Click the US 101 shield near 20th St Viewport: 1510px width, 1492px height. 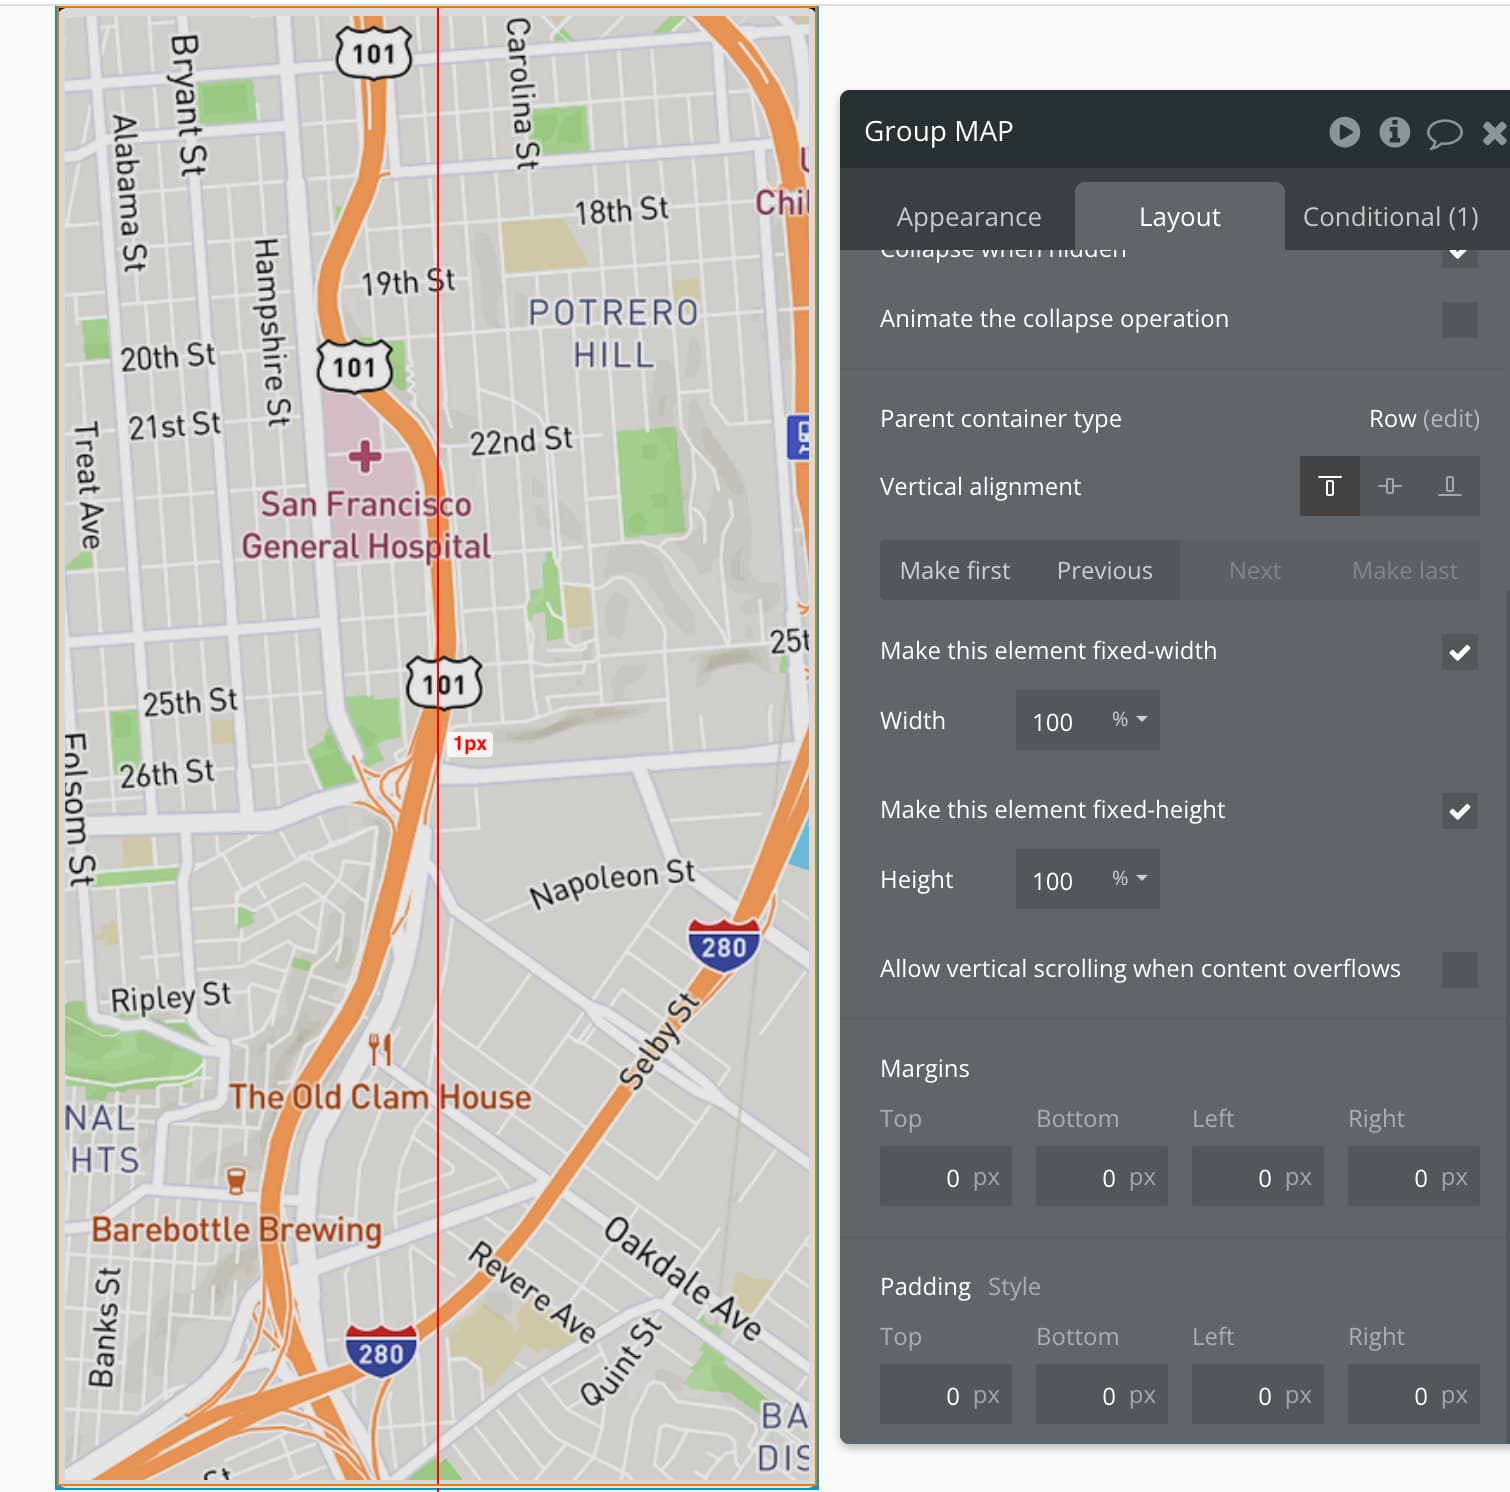(x=354, y=366)
